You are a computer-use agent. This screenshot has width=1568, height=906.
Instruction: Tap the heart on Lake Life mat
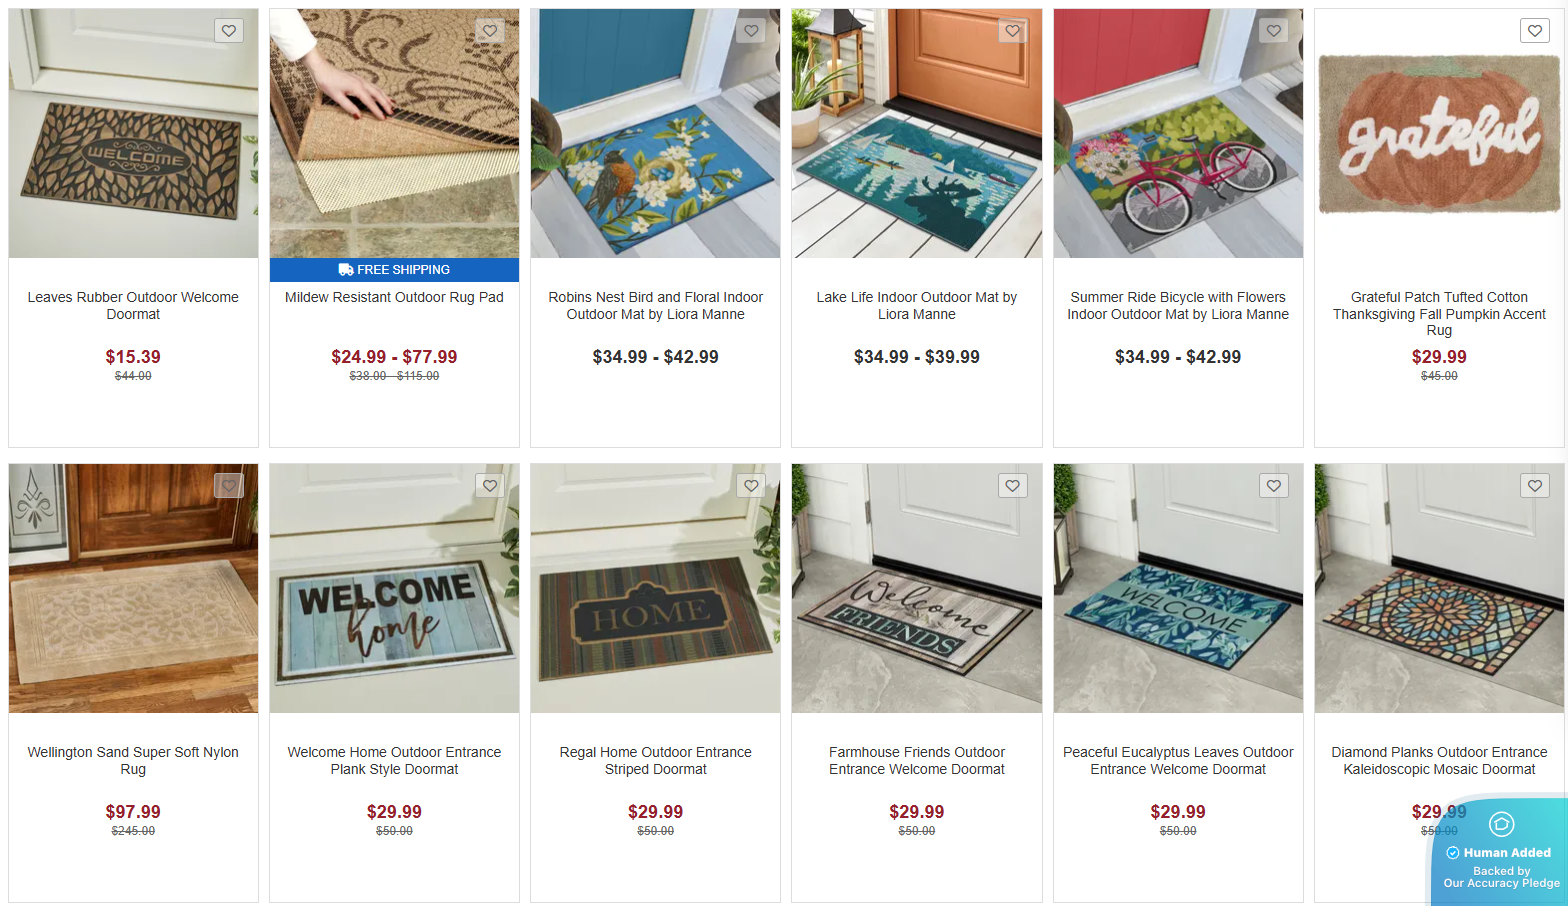click(x=1012, y=31)
